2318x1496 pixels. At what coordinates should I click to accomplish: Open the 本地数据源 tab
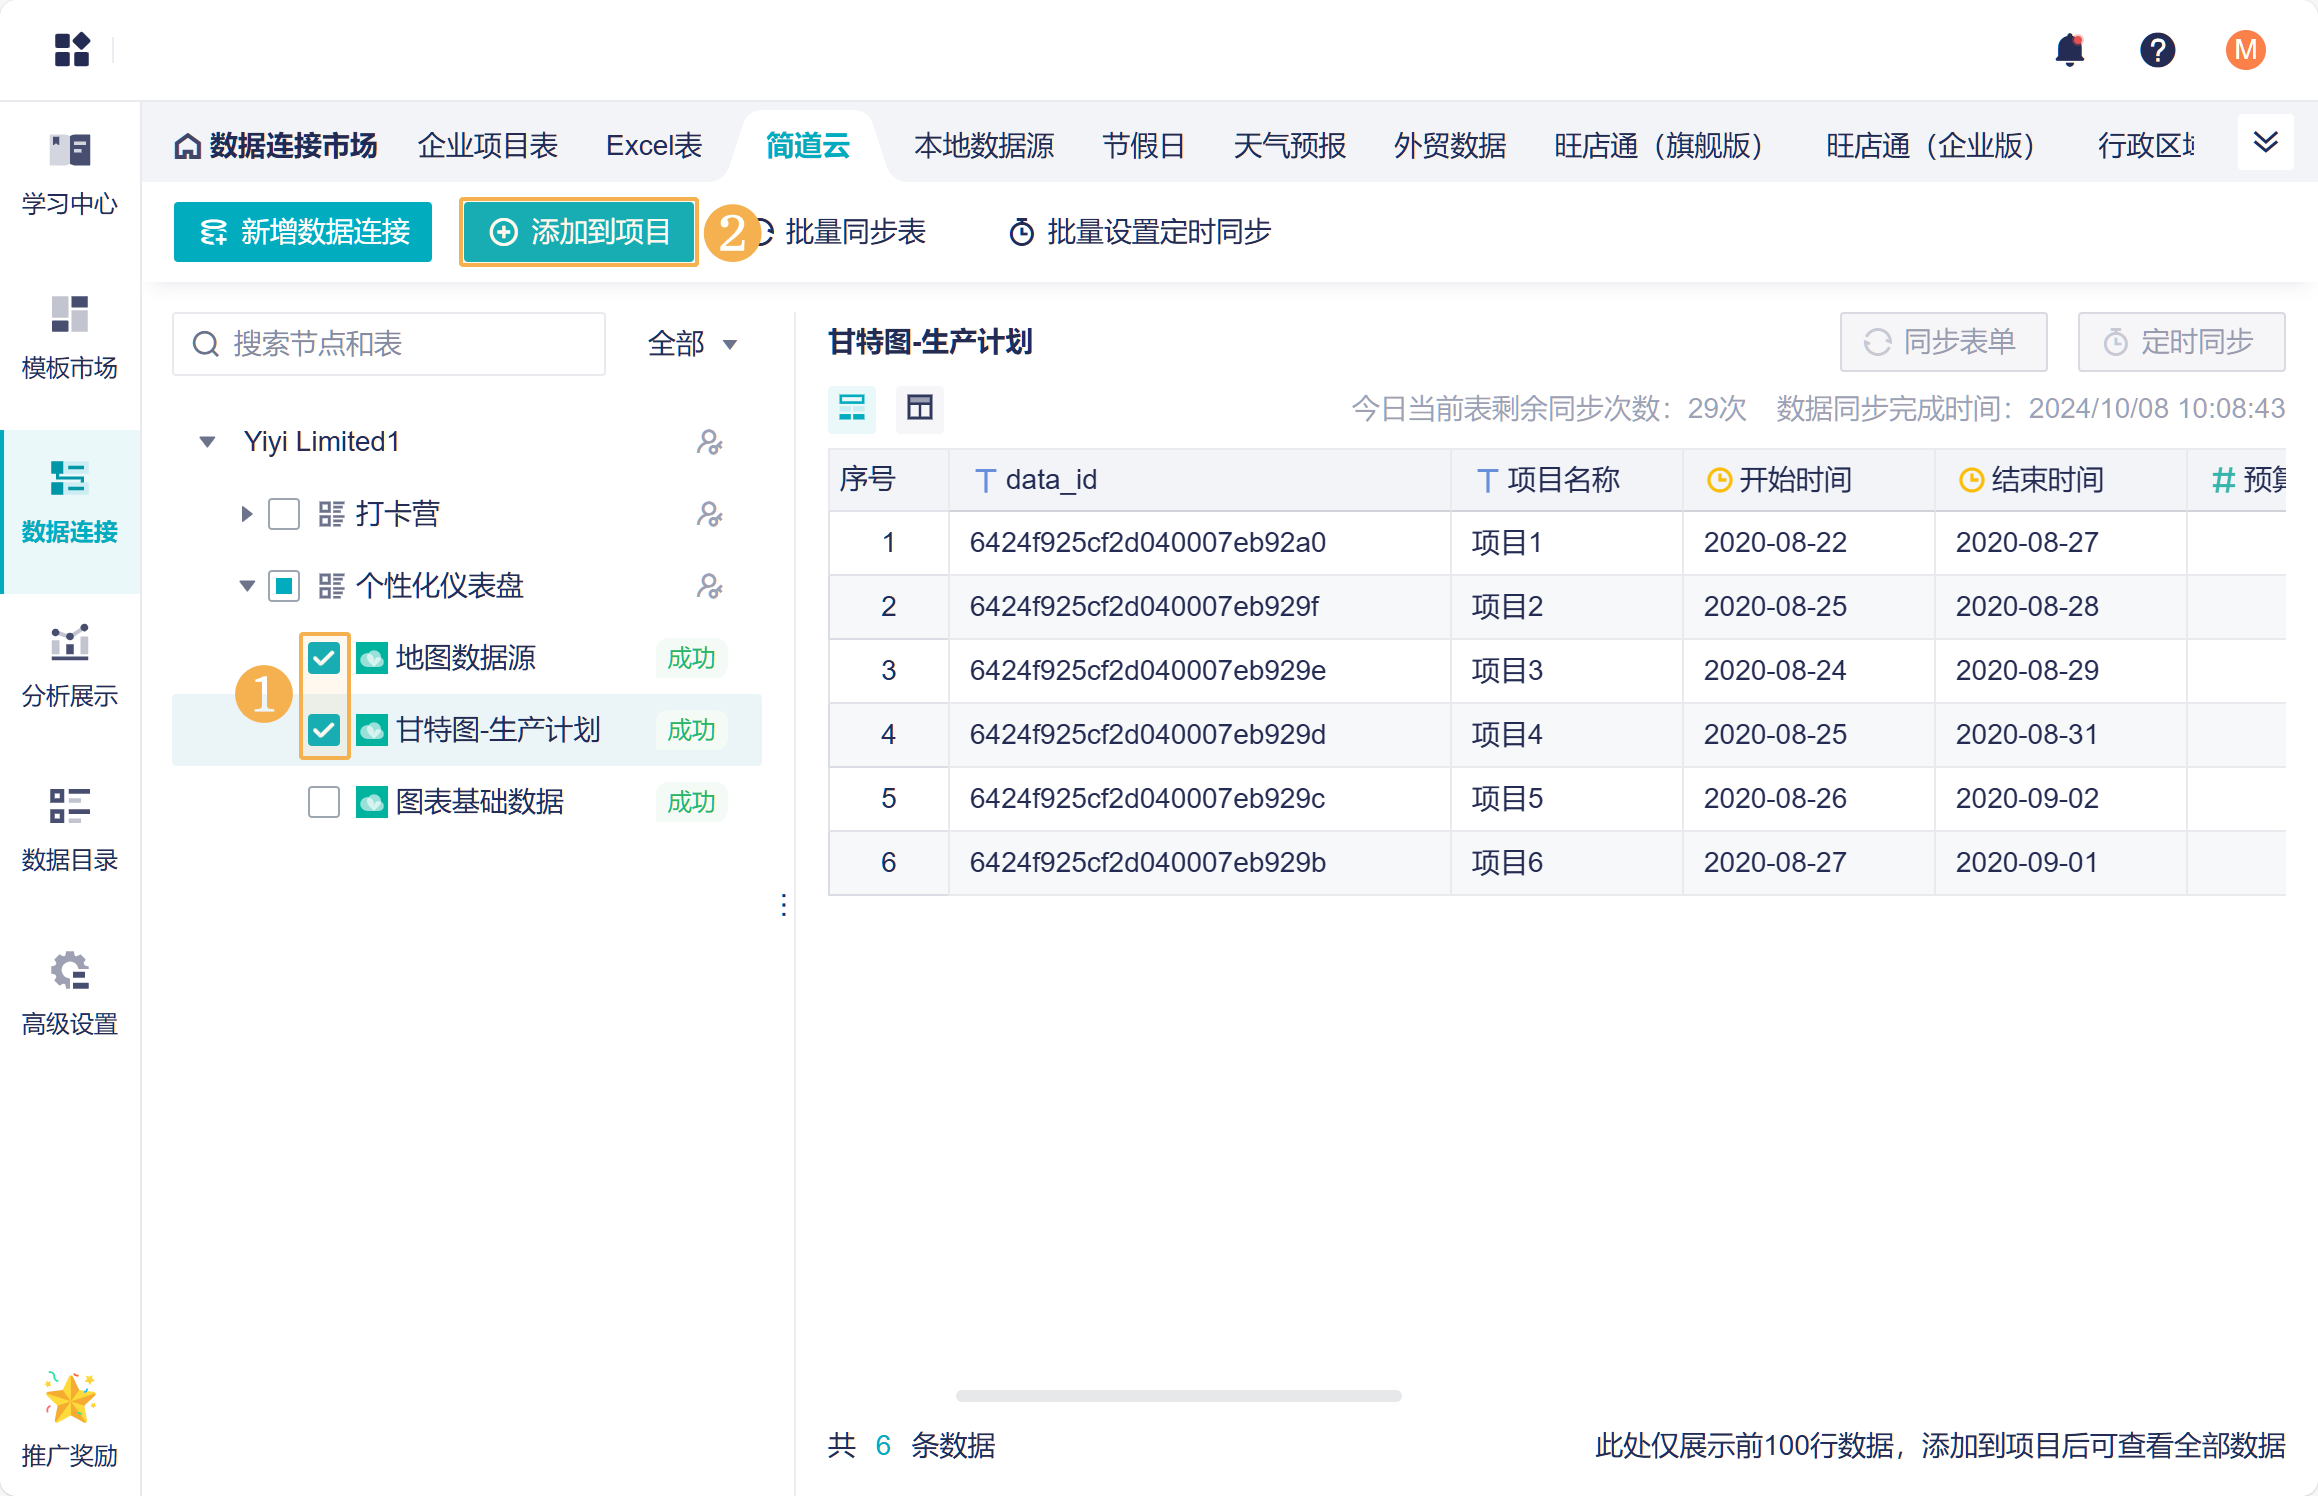coord(984,146)
